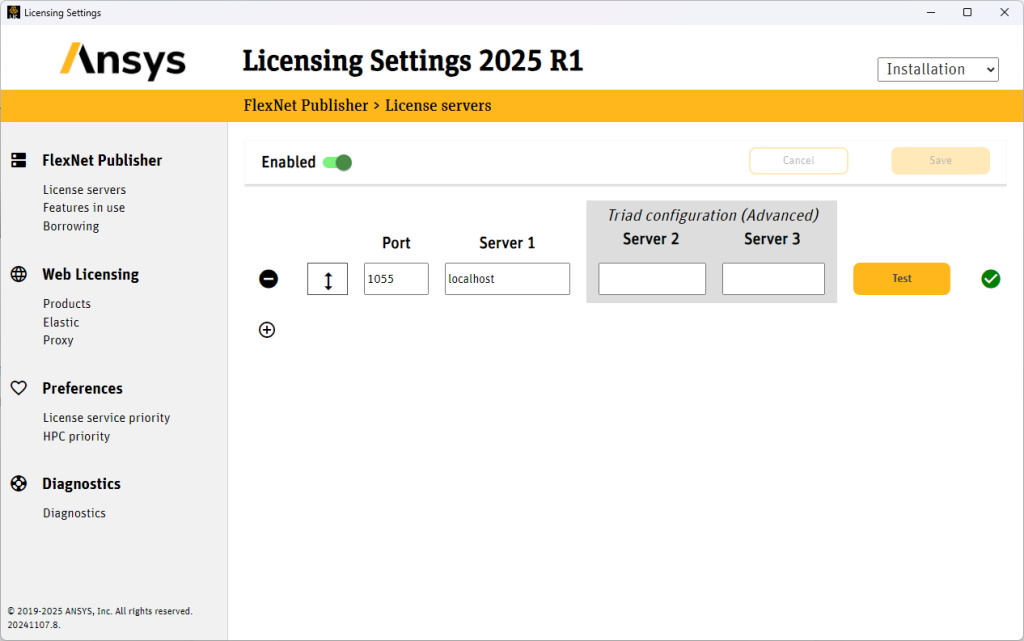Click the Save button
1024x641 pixels.
939,160
